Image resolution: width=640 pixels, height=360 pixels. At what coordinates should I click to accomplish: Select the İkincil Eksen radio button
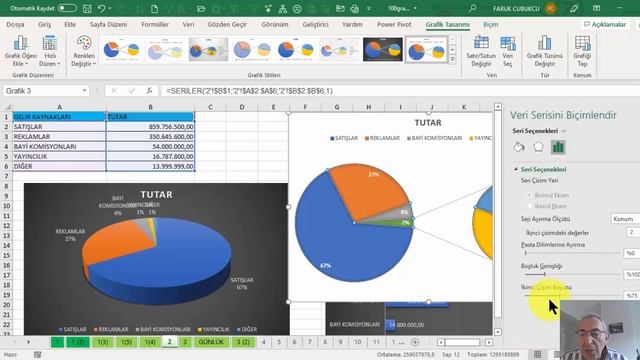tap(530, 206)
